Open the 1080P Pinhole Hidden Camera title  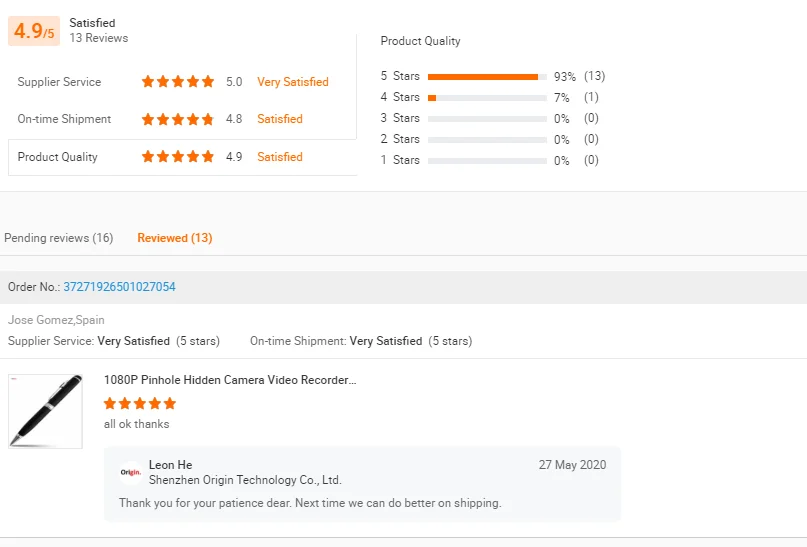point(230,380)
